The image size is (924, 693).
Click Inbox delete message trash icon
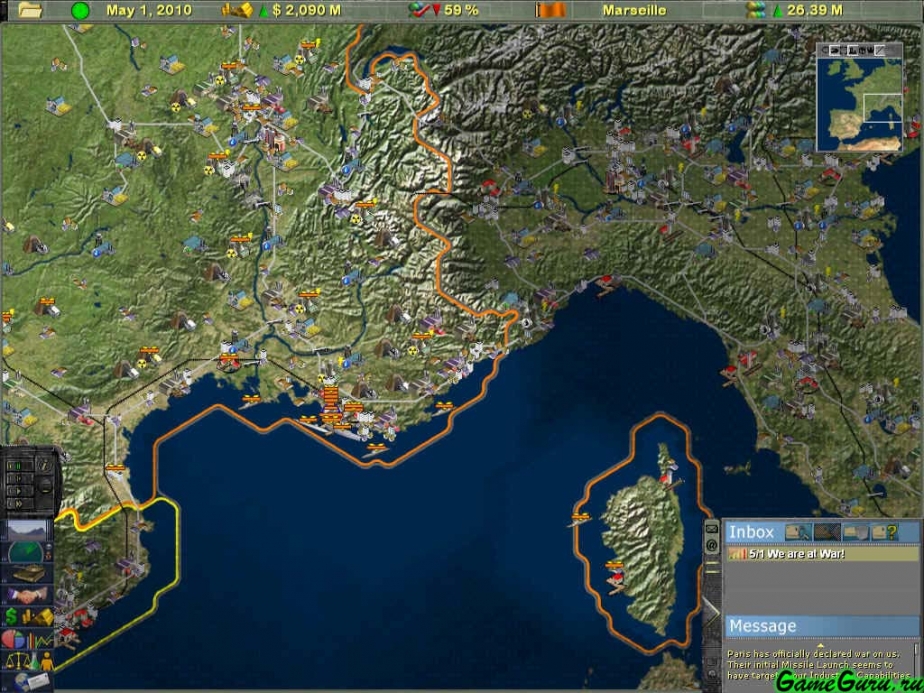coord(856,532)
